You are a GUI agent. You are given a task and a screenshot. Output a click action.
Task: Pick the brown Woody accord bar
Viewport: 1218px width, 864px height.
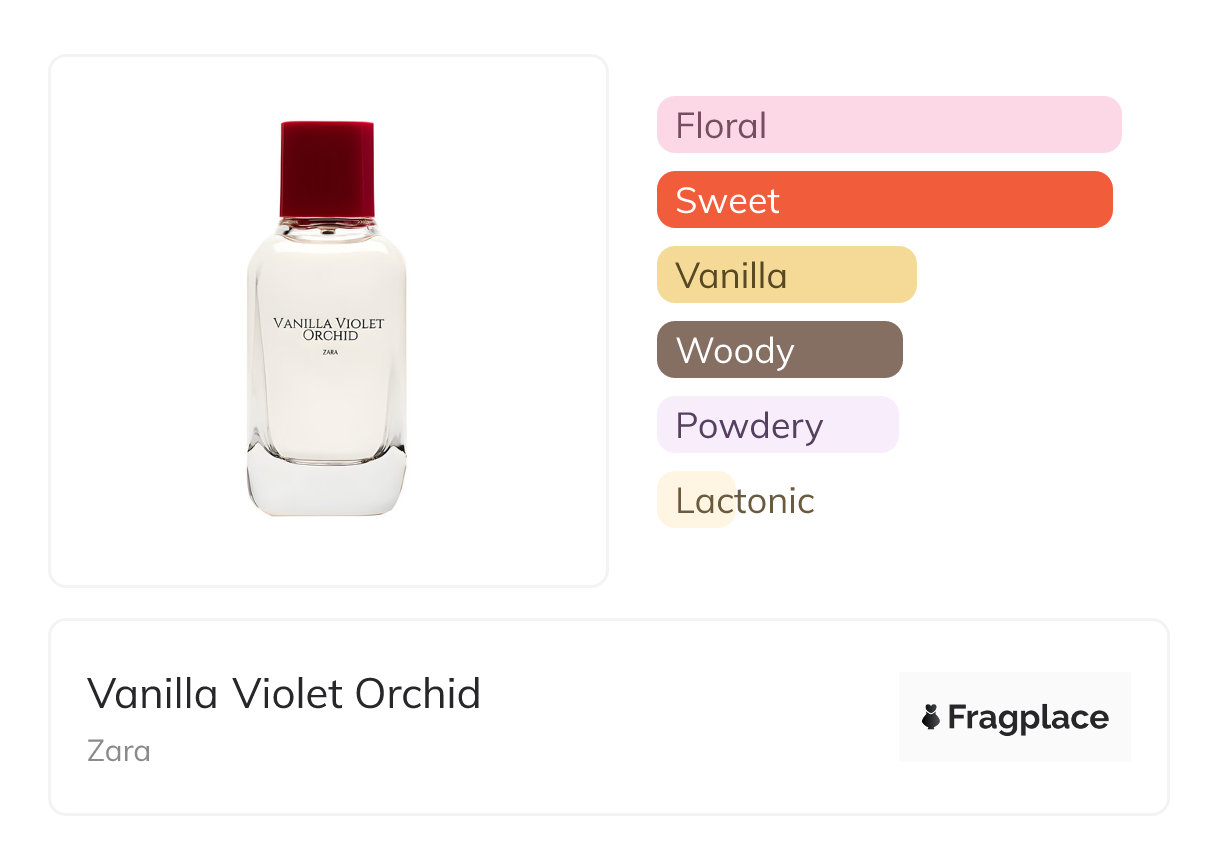[x=779, y=350]
